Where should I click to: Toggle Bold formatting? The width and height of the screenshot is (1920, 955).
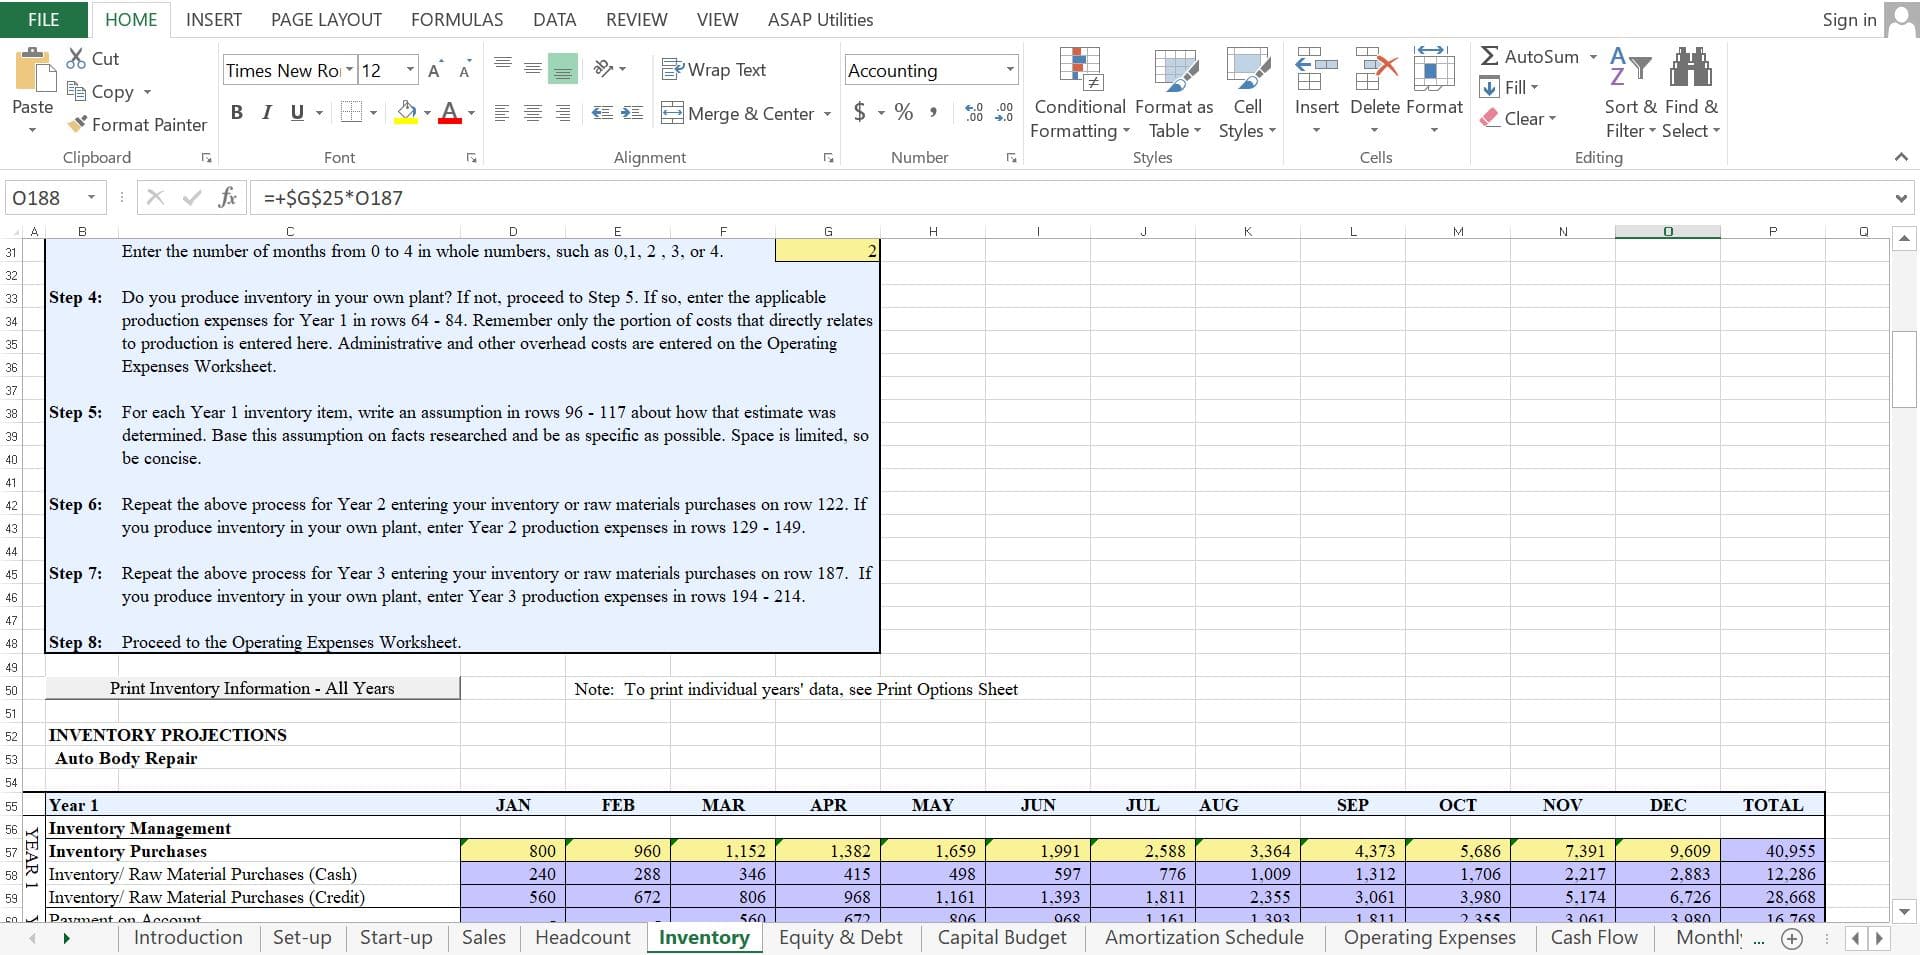tap(237, 112)
